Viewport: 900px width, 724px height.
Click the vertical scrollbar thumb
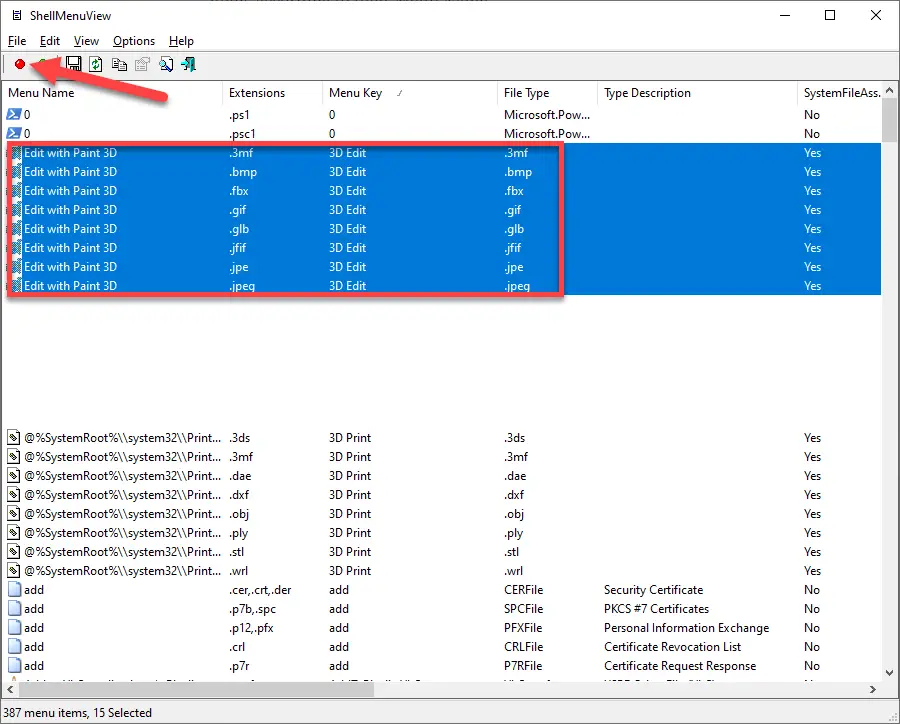(889, 119)
